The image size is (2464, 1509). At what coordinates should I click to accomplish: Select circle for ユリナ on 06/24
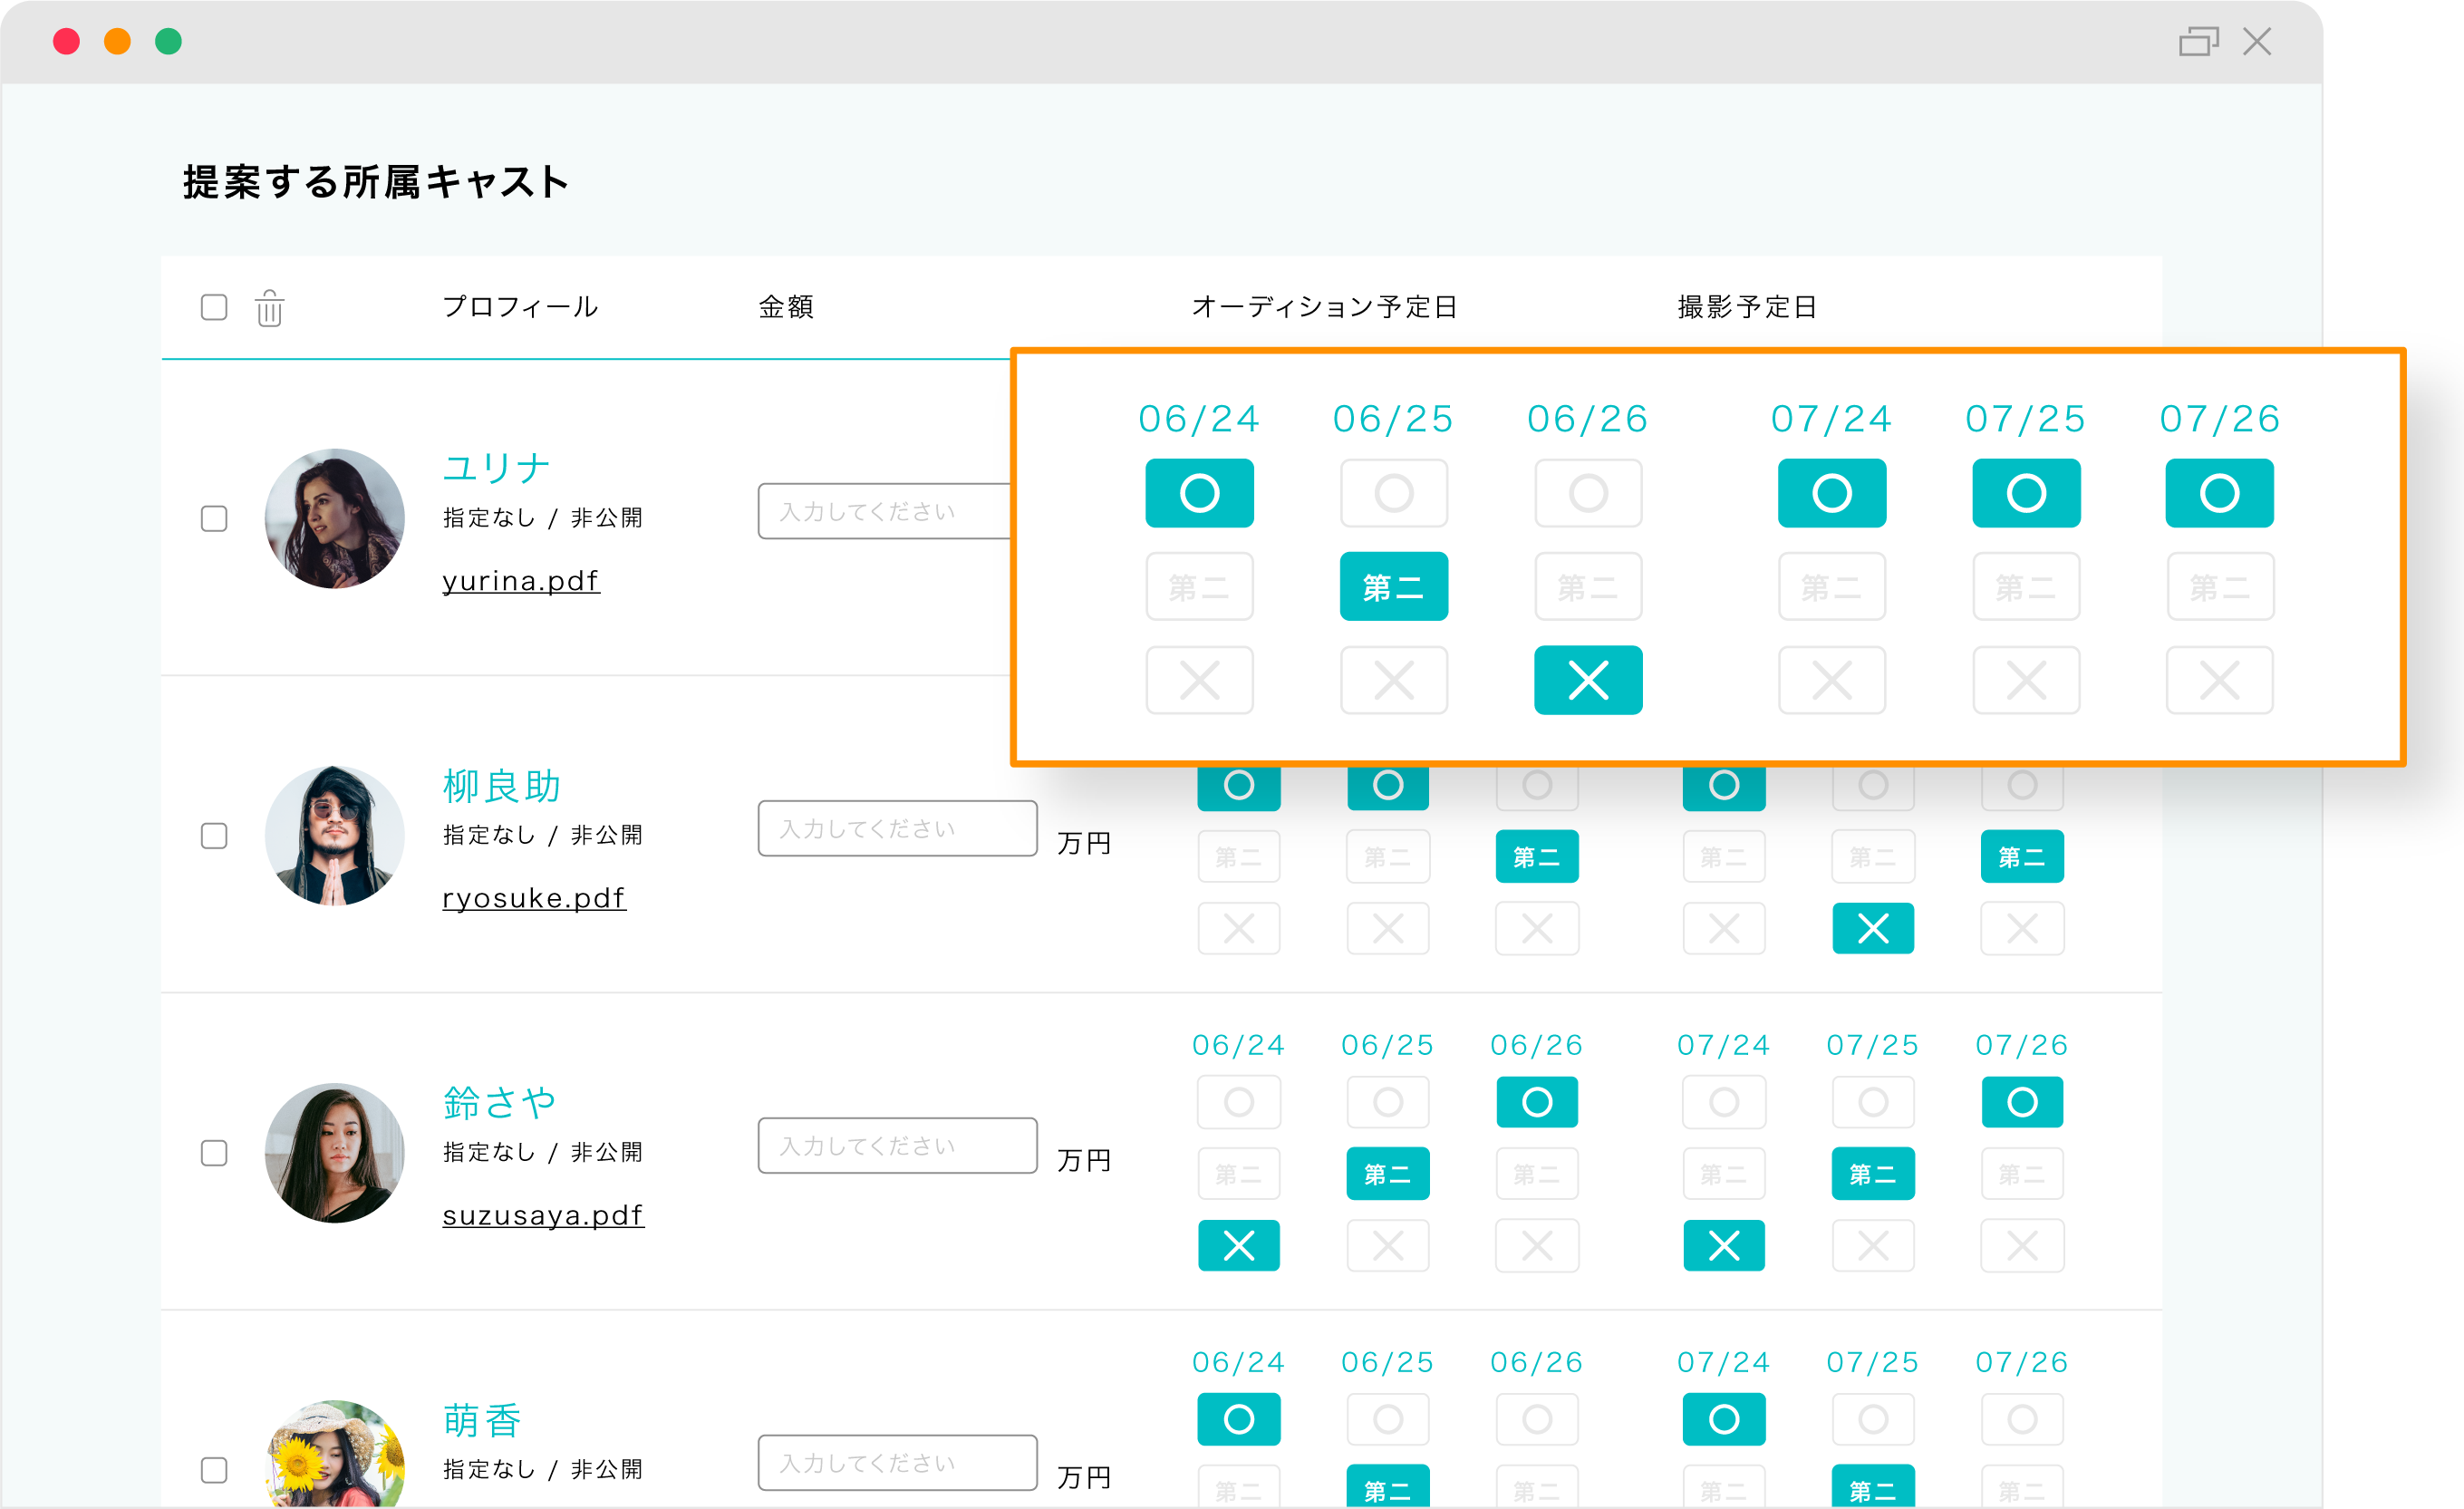(x=1199, y=493)
